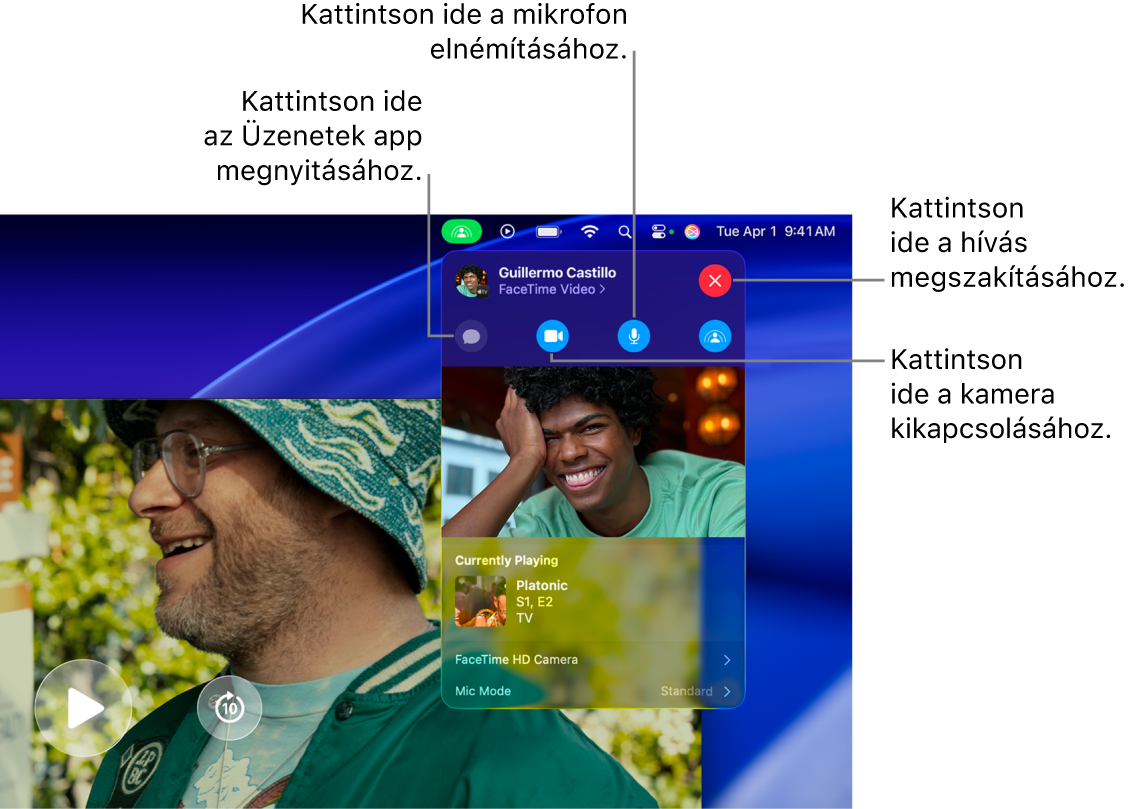The height and width of the screenshot is (809, 1136).
Task: Open Messages with the speech bubble button
Action: coord(472,337)
